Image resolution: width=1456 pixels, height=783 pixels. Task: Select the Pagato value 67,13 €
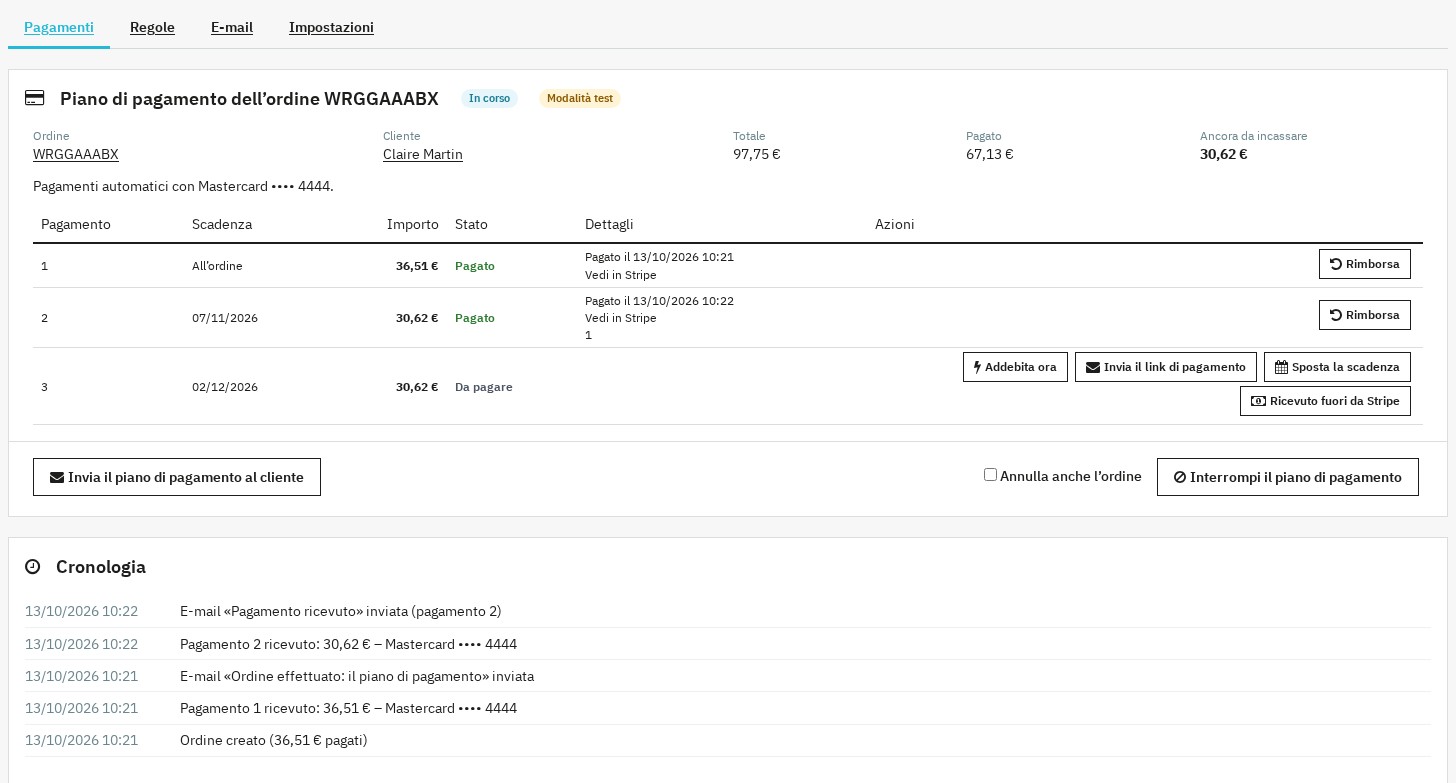[x=989, y=154]
